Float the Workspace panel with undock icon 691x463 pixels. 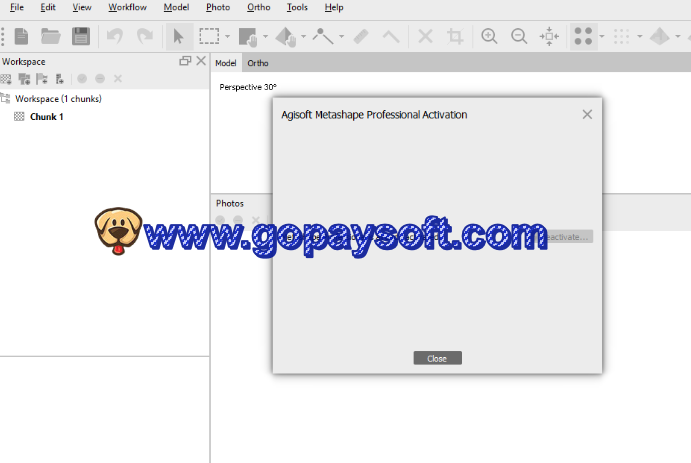coord(185,61)
